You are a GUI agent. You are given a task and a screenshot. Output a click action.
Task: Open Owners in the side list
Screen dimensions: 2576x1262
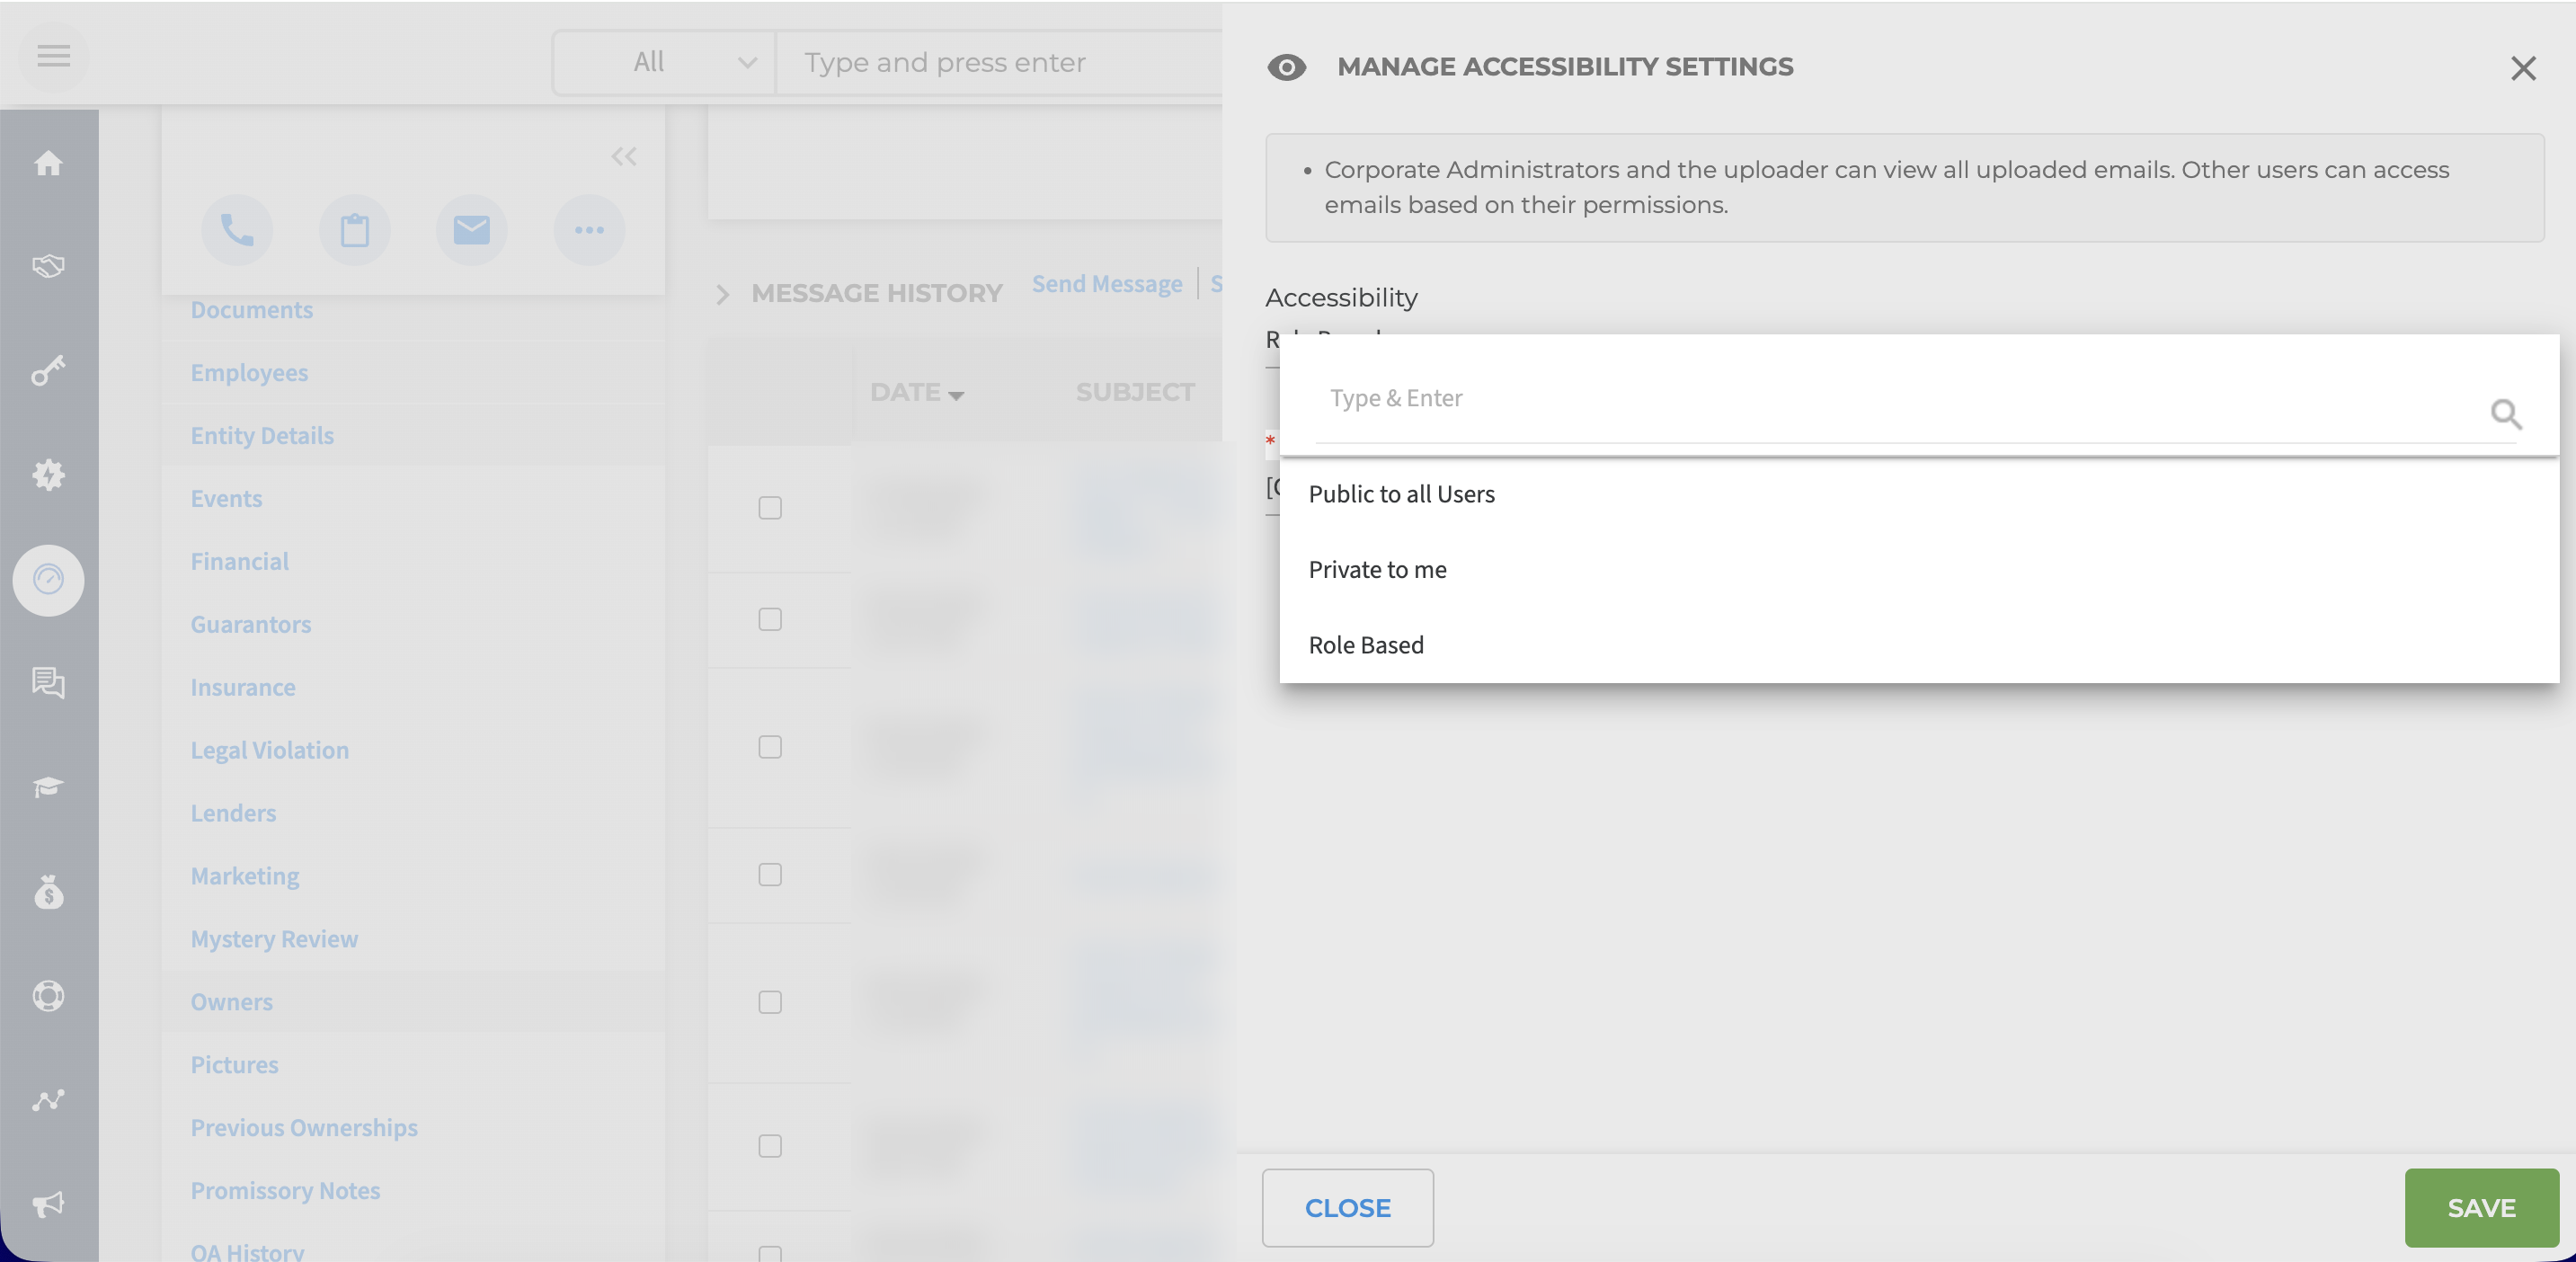pos(231,1002)
